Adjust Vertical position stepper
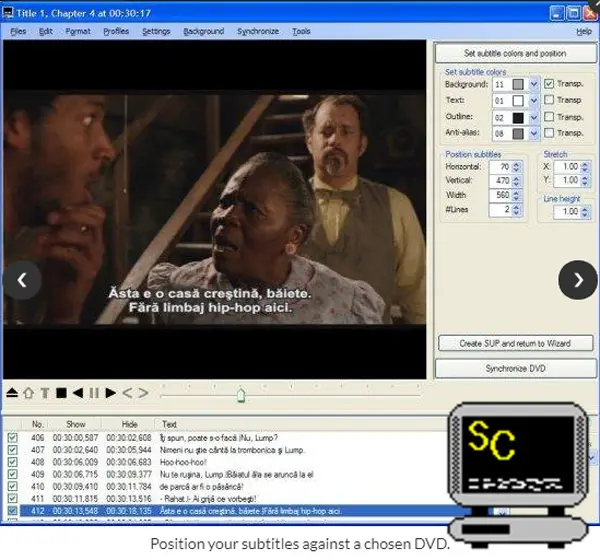600x560 pixels. pyautogui.click(x=516, y=181)
